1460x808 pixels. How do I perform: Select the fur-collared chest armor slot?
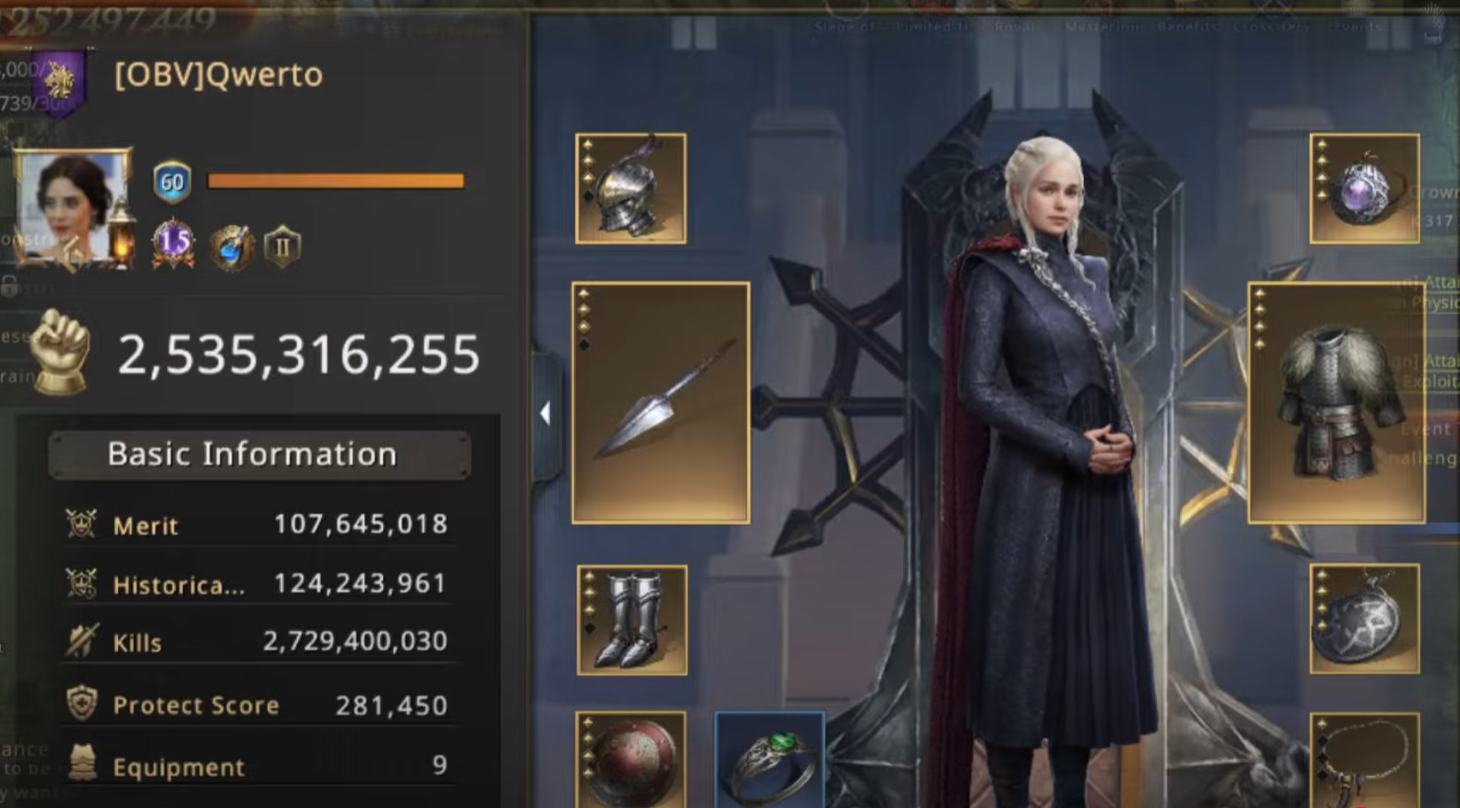point(1337,402)
